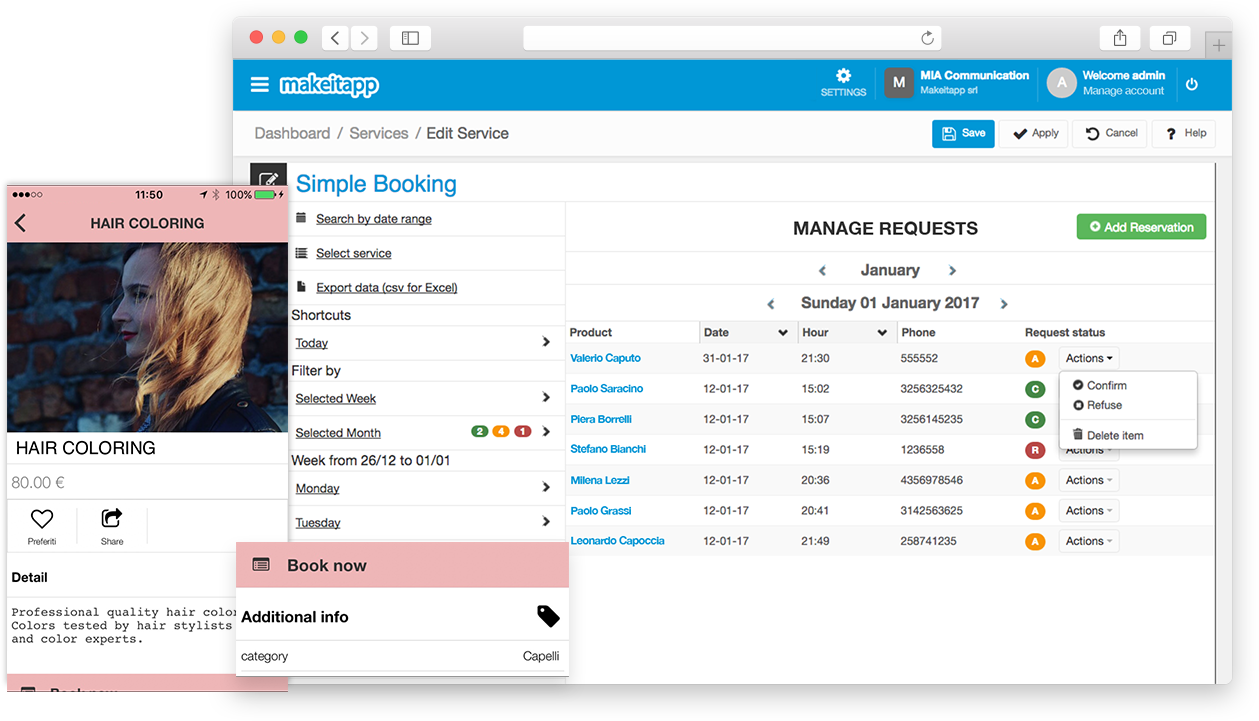Click the Safari share icon
This screenshot has width=1259, height=721.
[1120, 38]
